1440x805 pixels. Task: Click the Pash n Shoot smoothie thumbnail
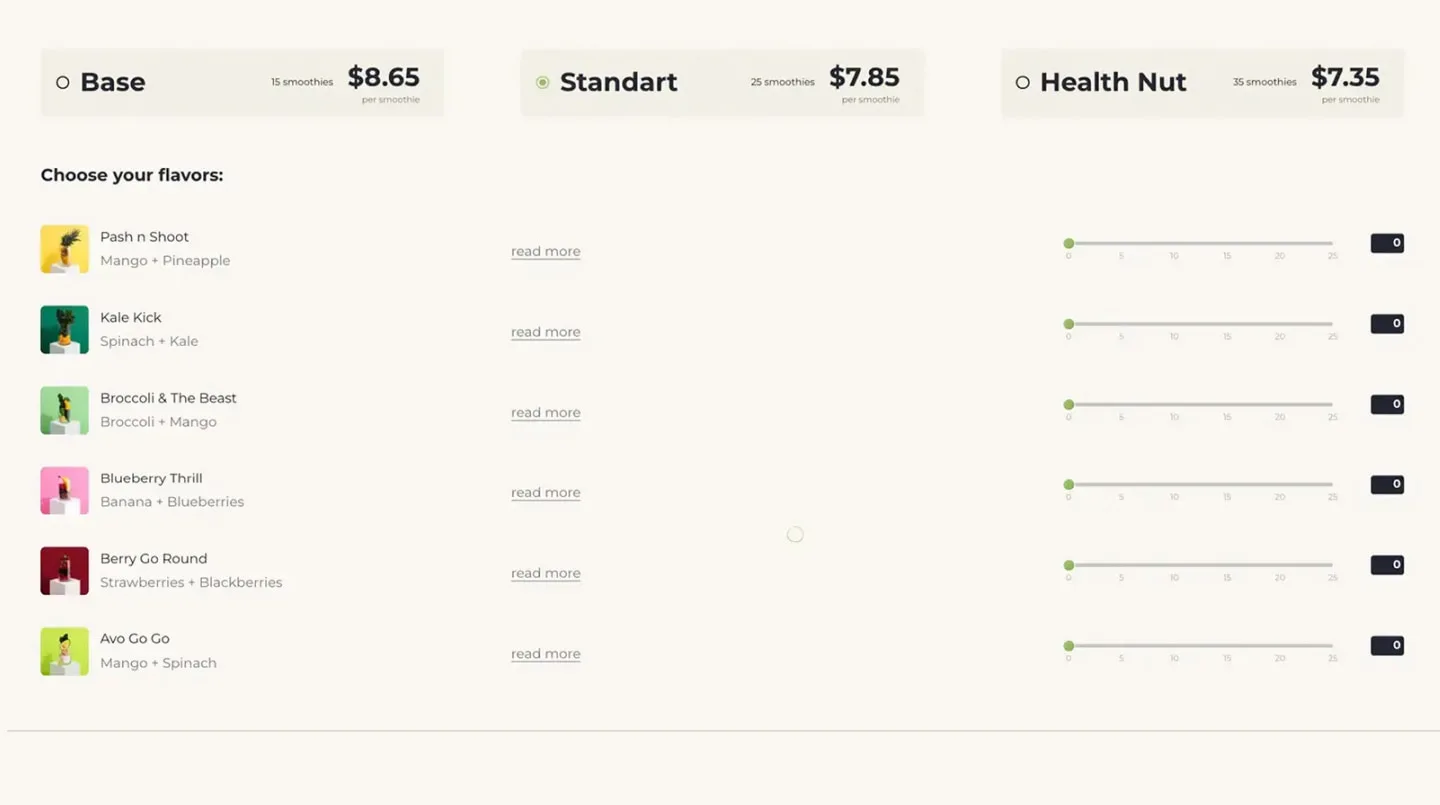click(64, 249)
